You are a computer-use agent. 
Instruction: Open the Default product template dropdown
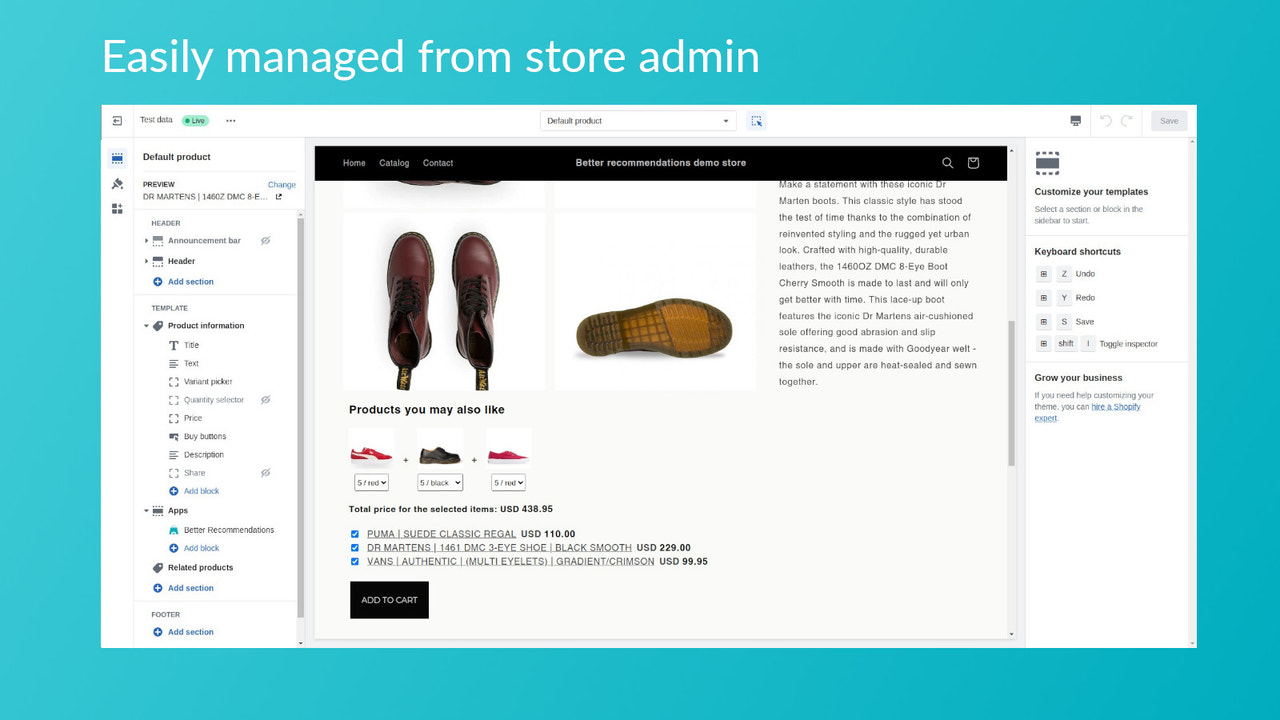[x=638, y=120]
